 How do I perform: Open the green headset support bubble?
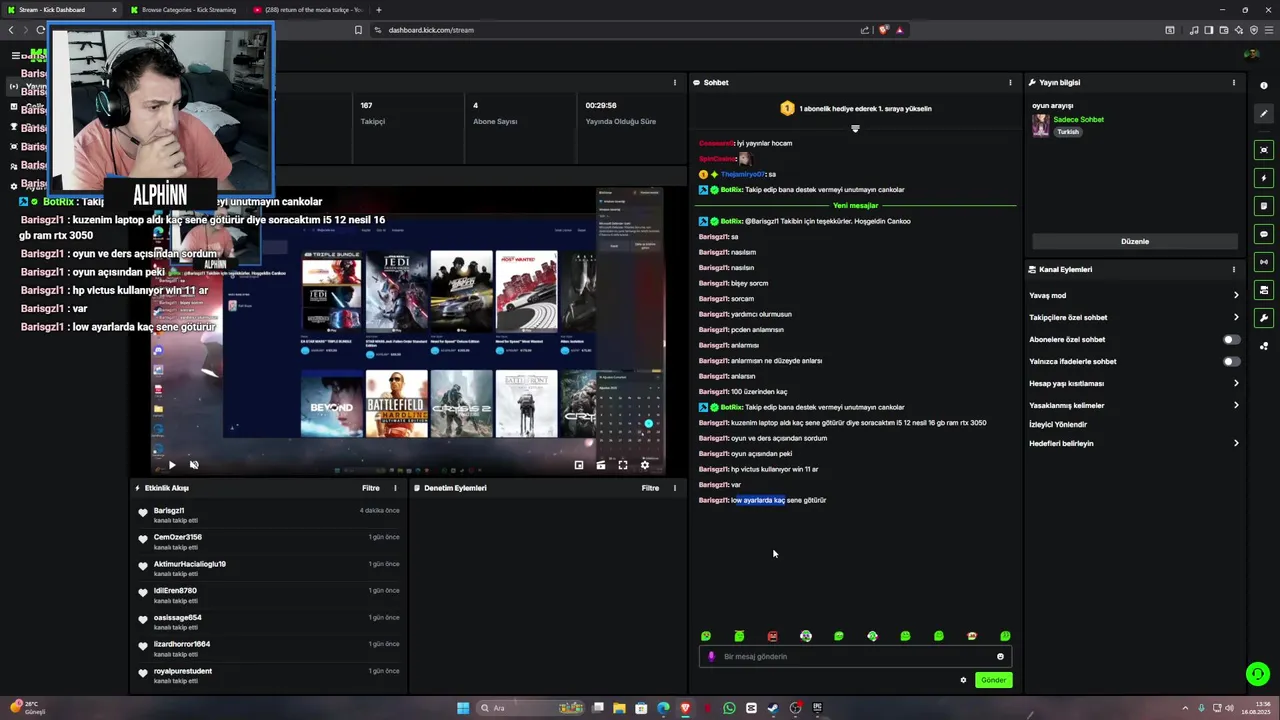(x=1258, y=674)
